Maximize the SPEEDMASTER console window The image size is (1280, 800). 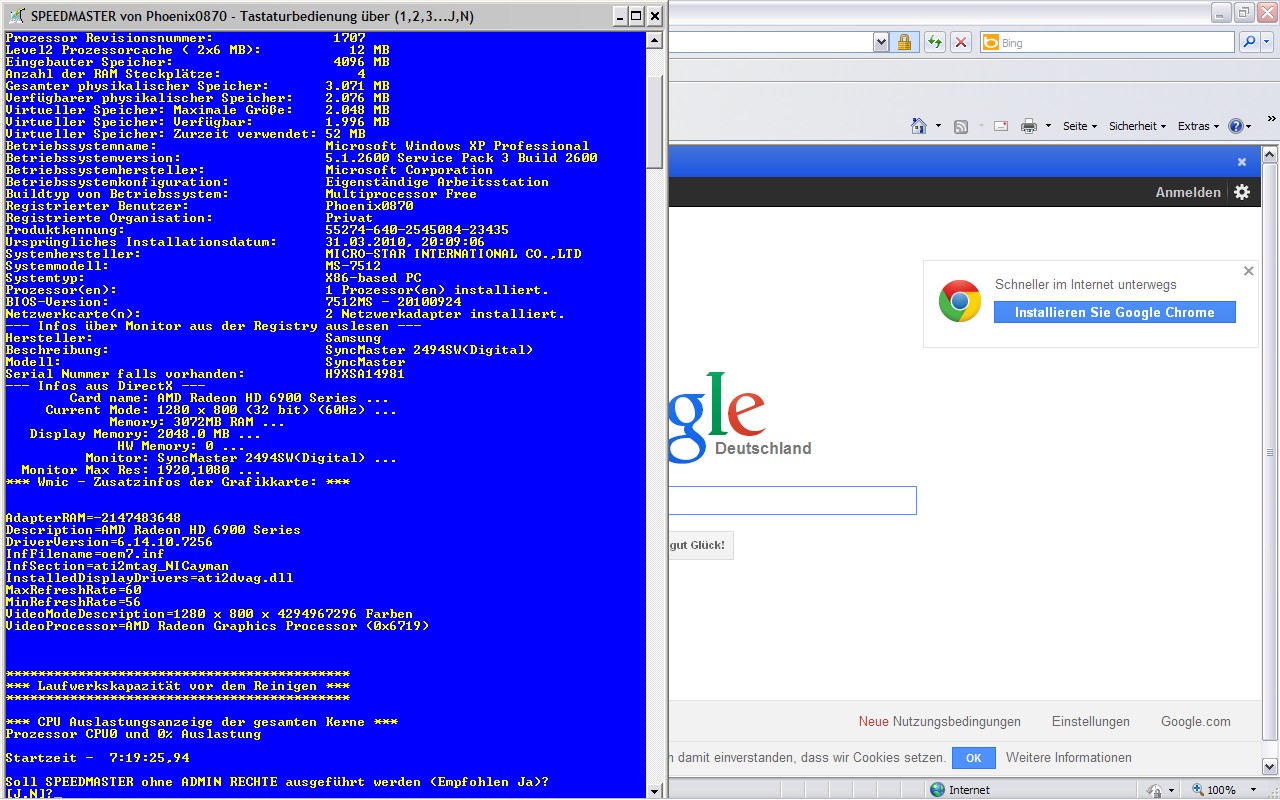coord(636,15)
